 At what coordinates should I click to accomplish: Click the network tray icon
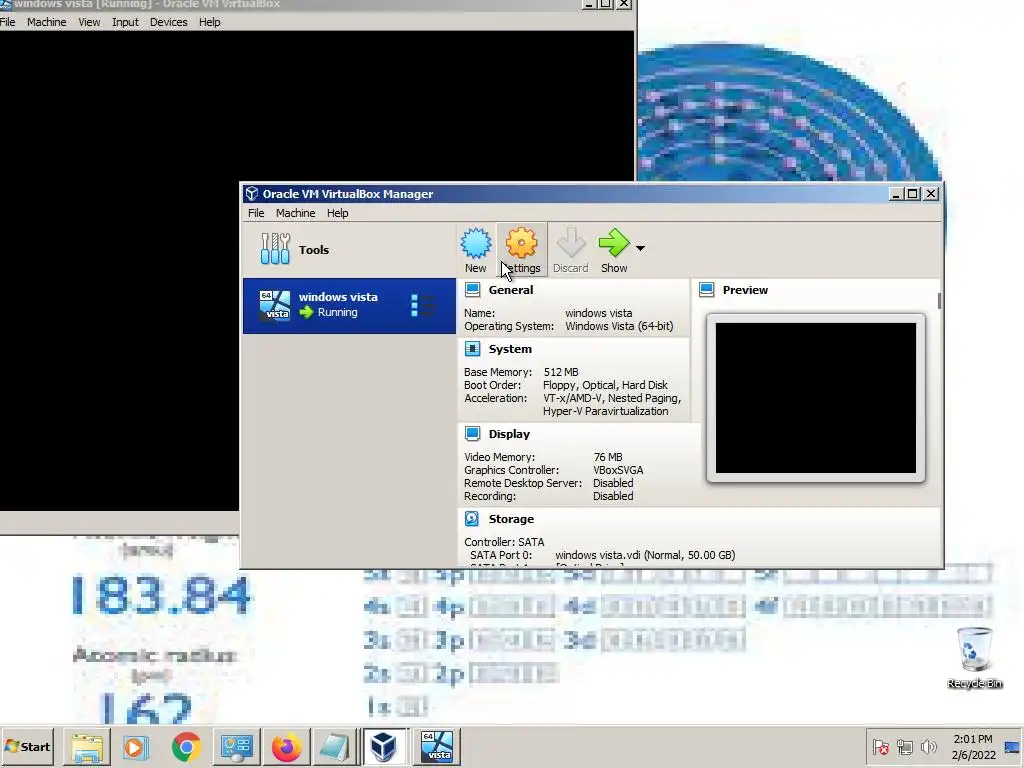tap(904, 746)
